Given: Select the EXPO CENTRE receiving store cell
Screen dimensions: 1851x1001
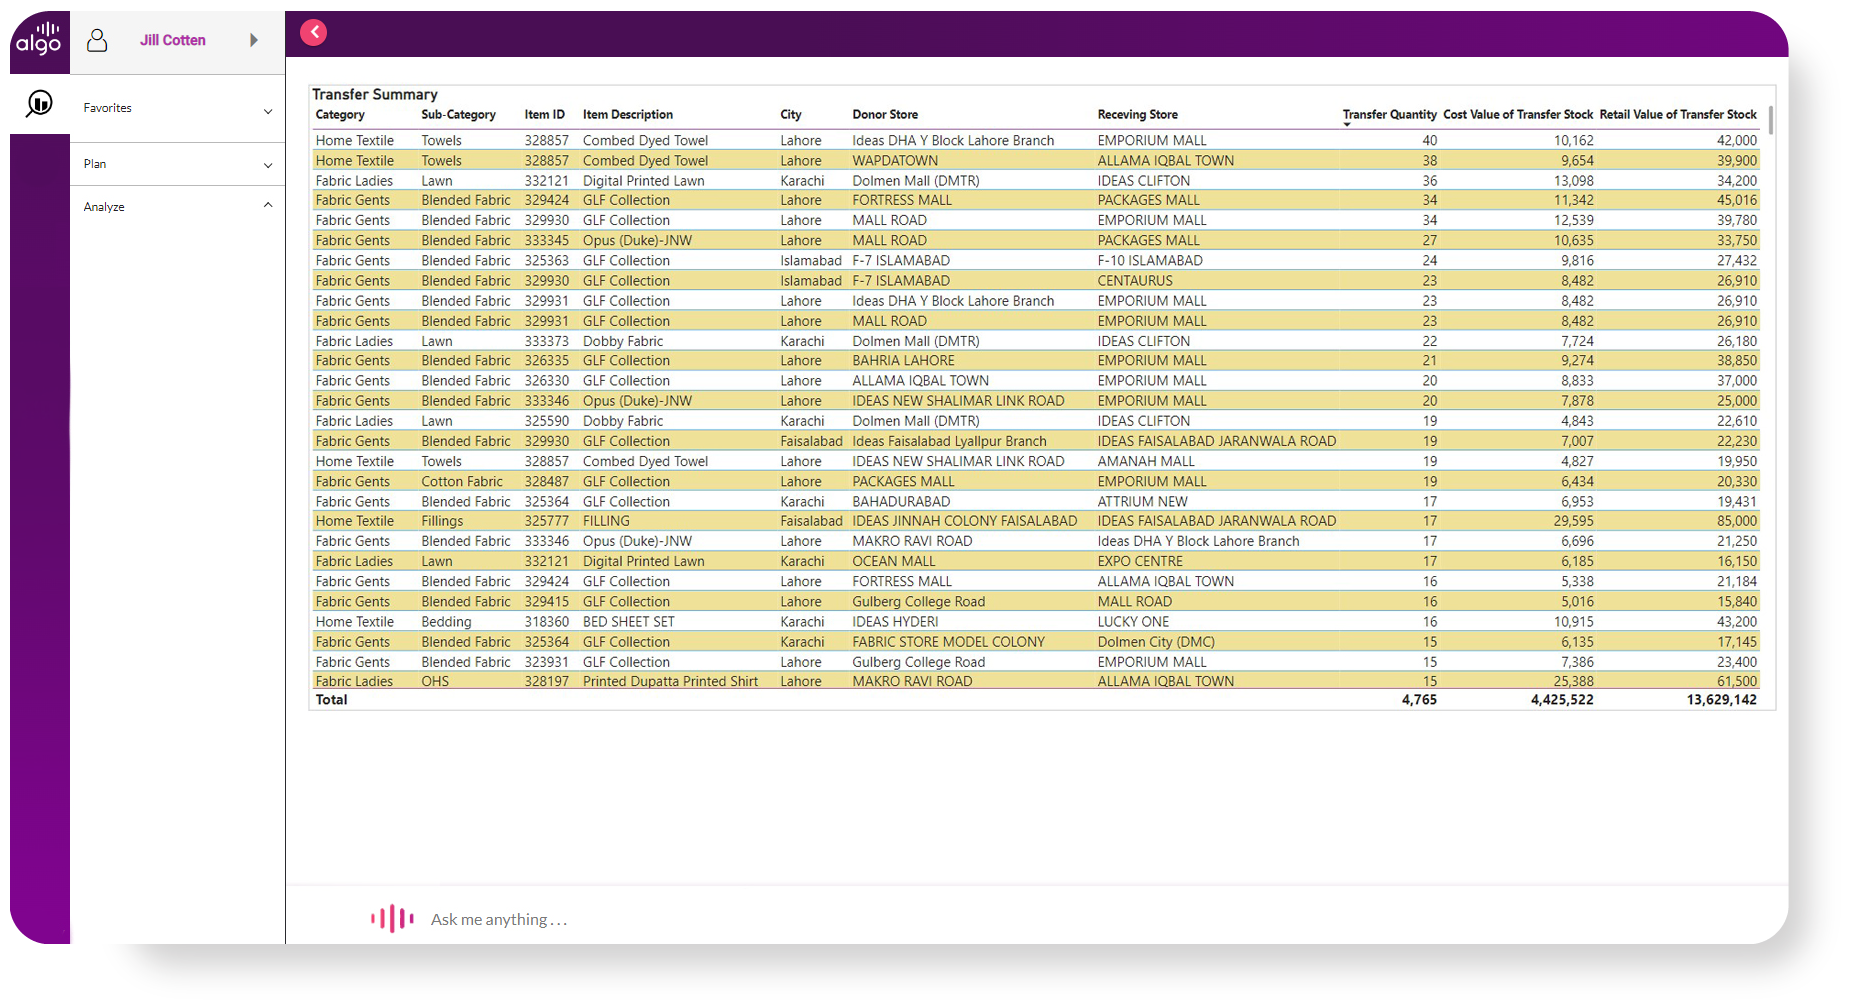Looking at the screenshot, I should (x=1140, y=562).
